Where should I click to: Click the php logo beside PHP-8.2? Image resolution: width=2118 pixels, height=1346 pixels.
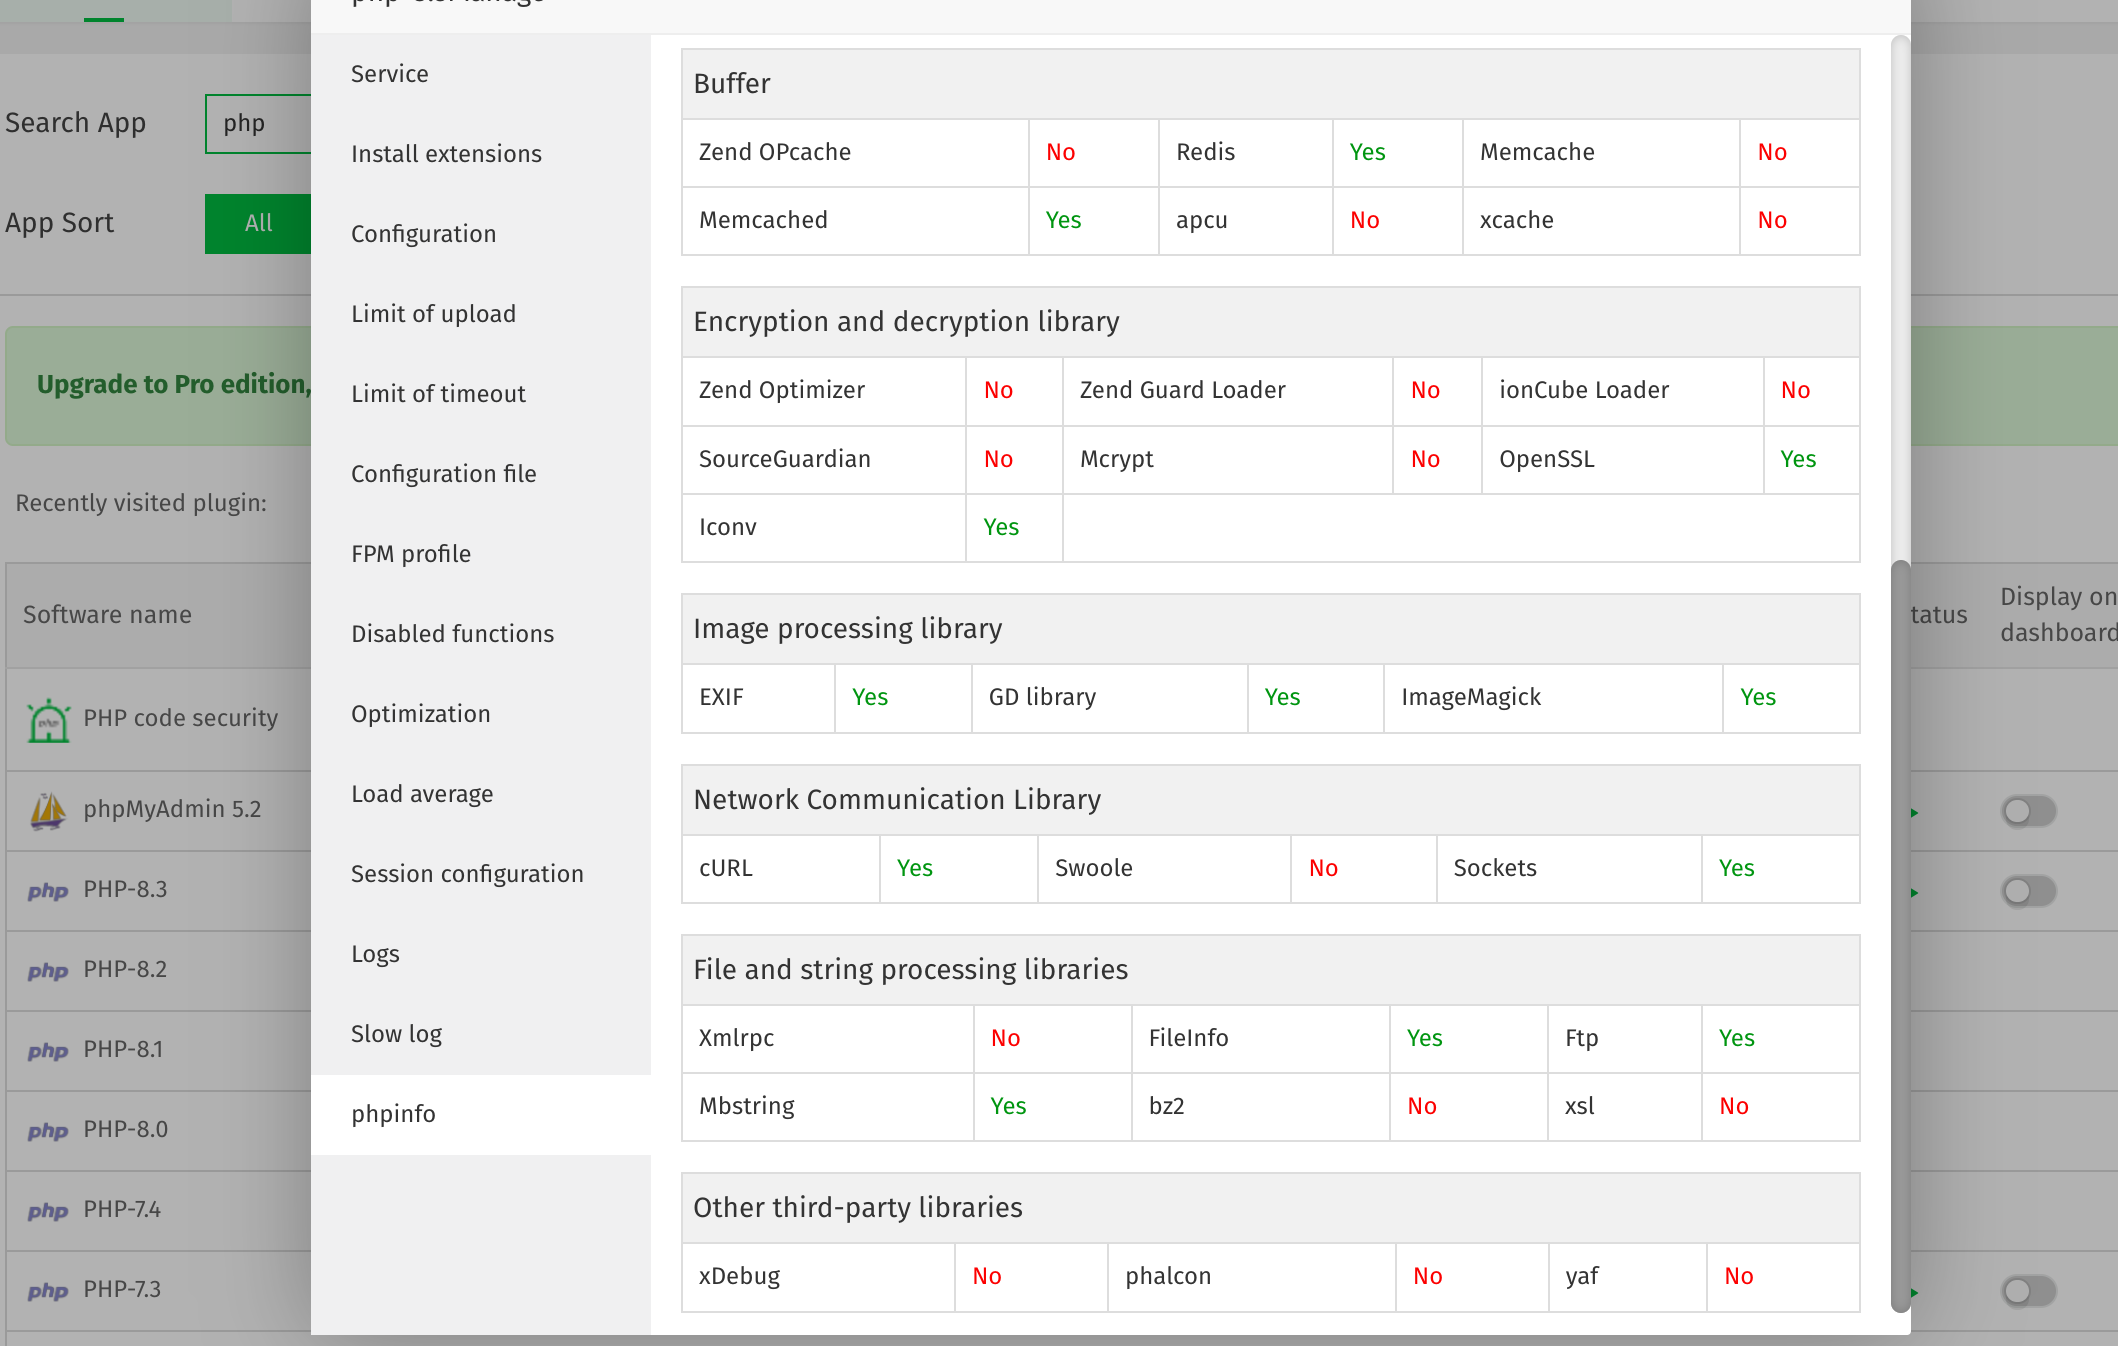point(48,971)
